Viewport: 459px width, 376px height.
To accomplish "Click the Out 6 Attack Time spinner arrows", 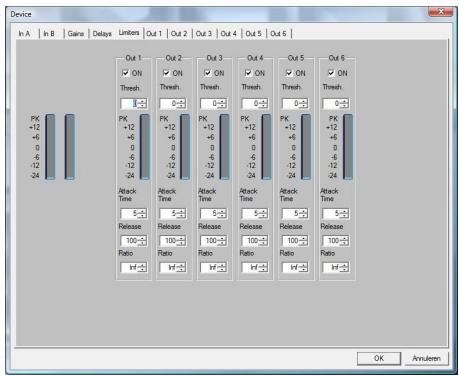I will click(344, 213).
